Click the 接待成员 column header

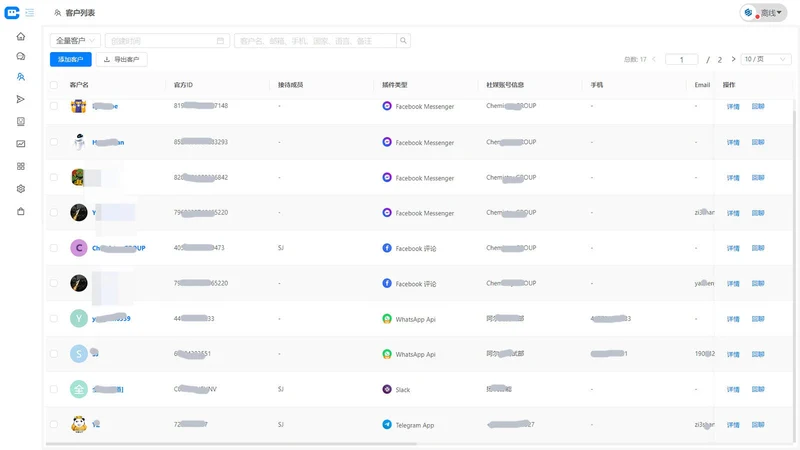(x=290, y=85)
